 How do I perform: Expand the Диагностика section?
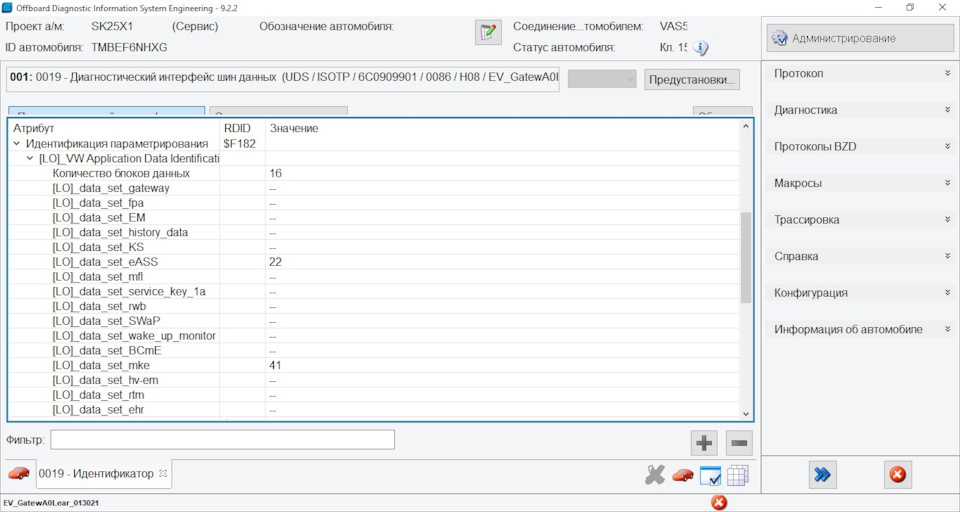860,110
